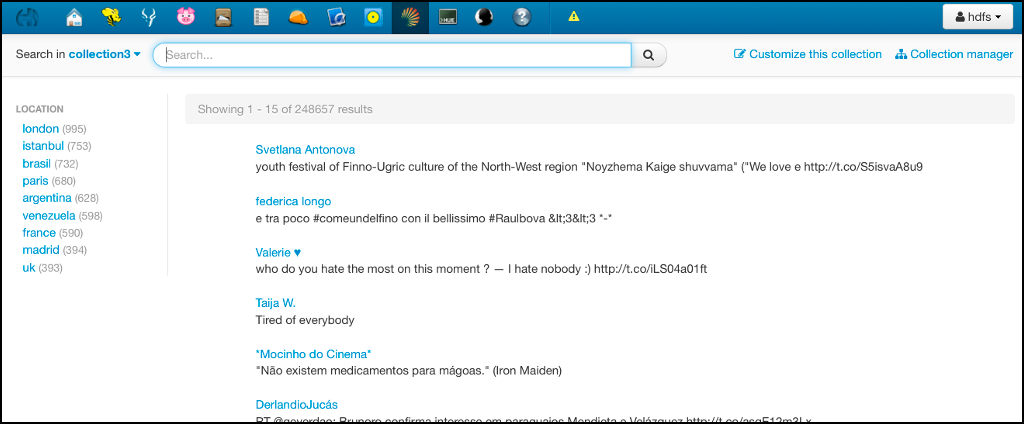Open the Home icon in navbar

(x=74, y=17)
